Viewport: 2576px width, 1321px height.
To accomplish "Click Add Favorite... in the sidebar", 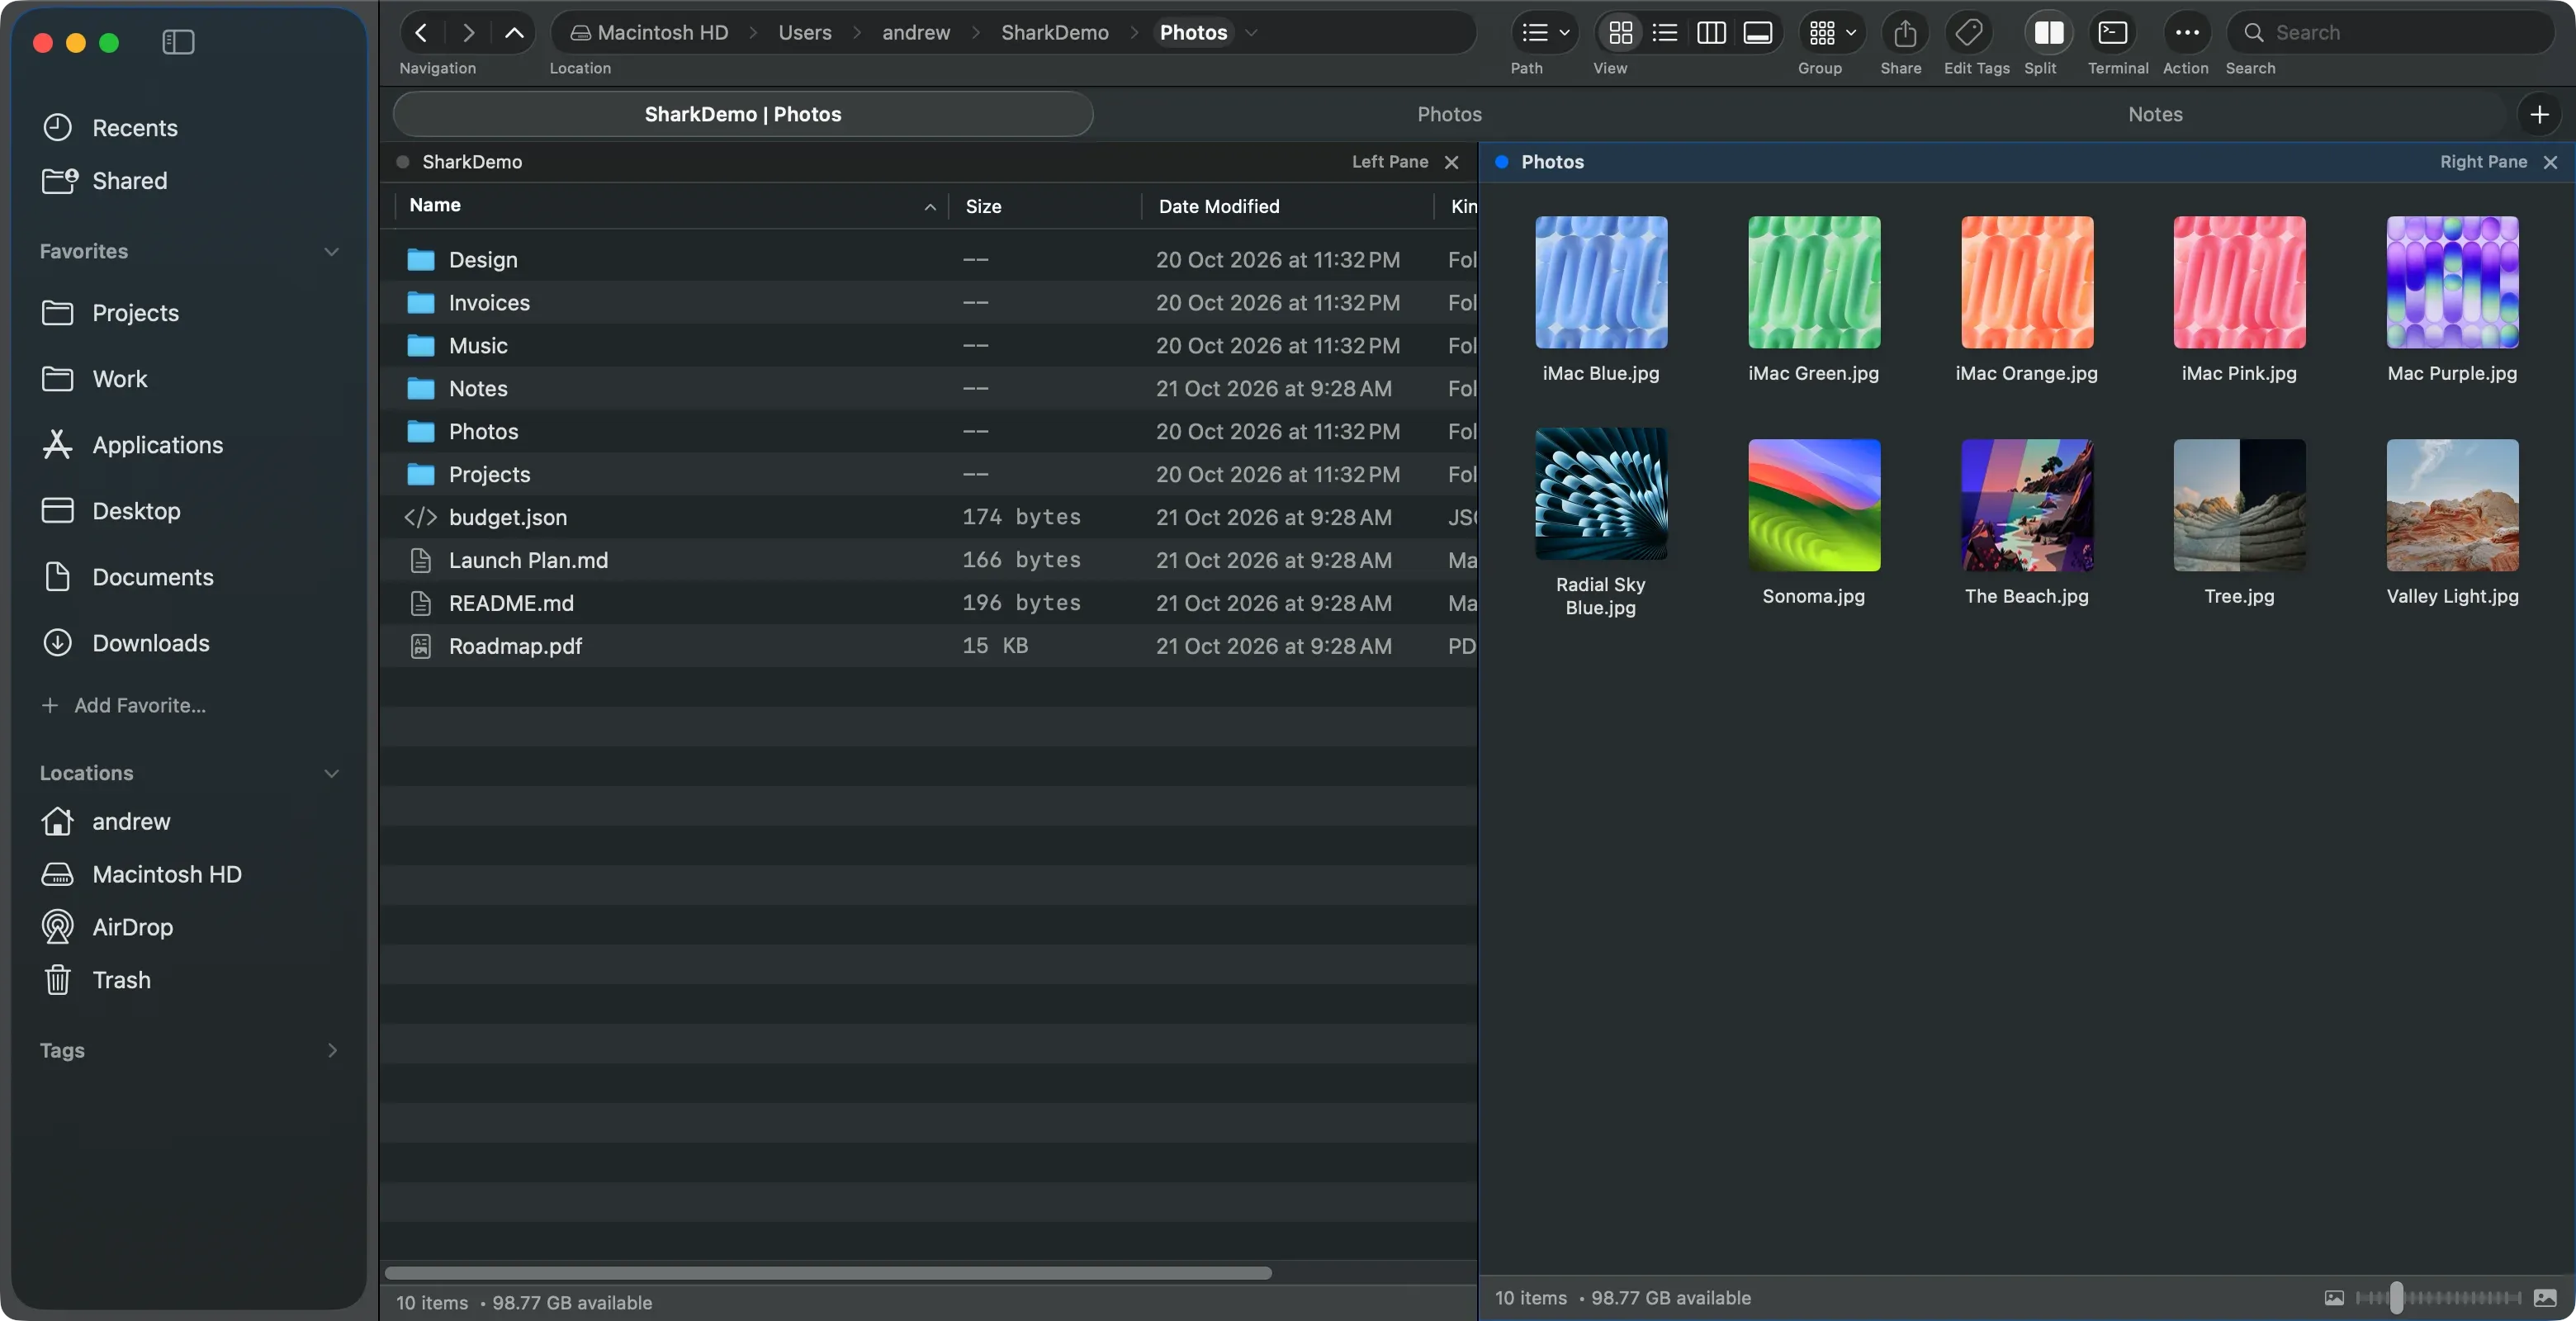I will pyautogui.click(x=124, y=705).
